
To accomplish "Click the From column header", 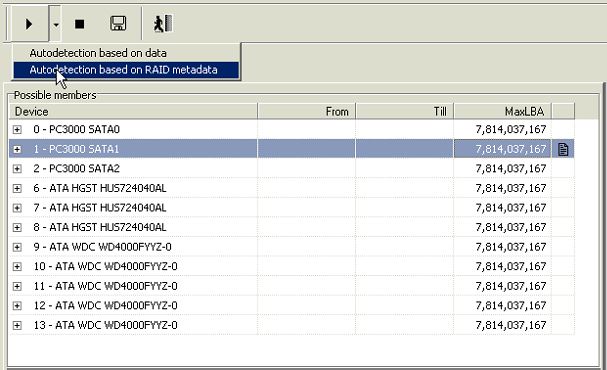I will pos(306,111).
